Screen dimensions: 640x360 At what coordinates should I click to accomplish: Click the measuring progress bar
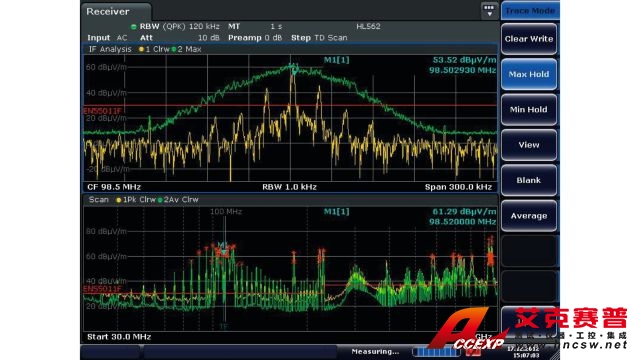coord(437,351)
